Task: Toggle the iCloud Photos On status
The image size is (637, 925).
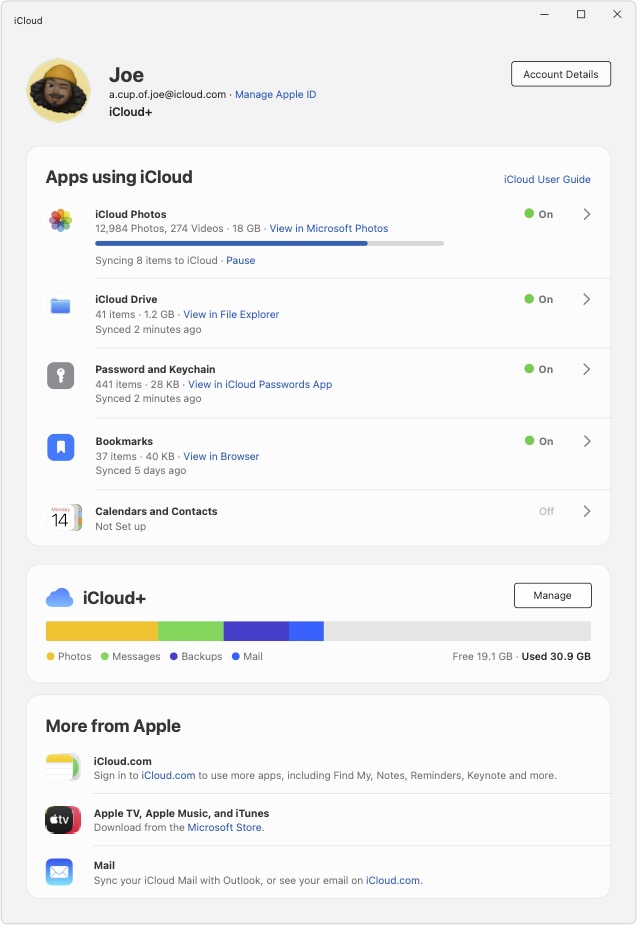Action: coord(538,214)
